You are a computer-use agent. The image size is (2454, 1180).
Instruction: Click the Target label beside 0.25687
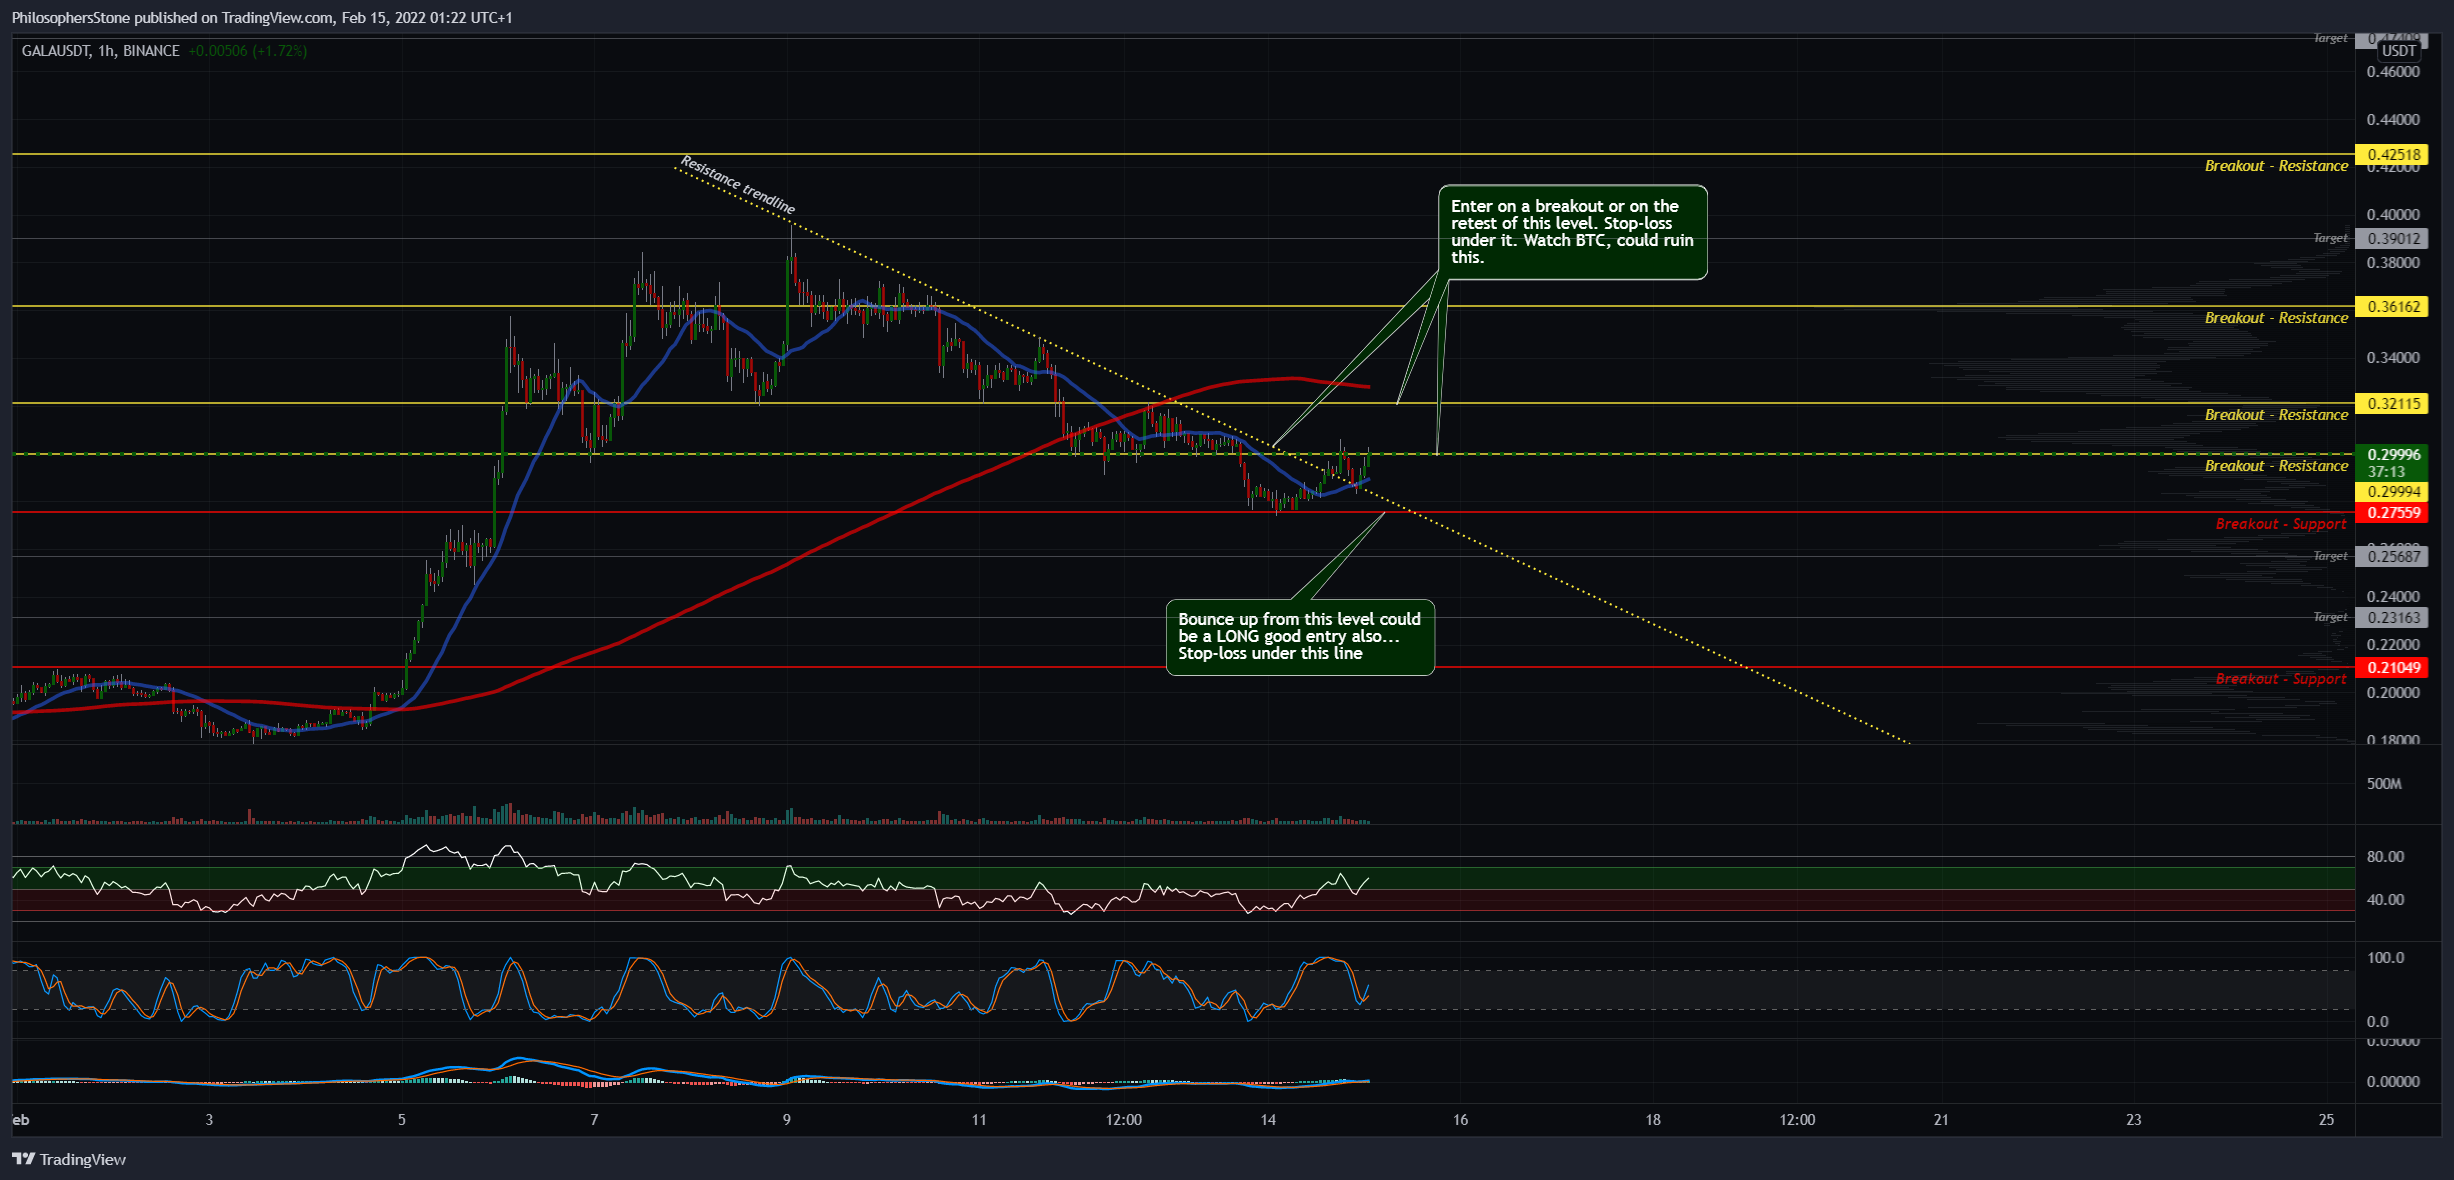[x=2330, y=556]
